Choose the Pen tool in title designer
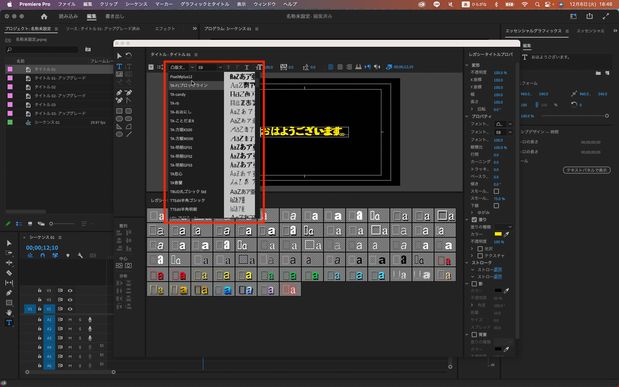This screenshot has width=619, height=387. [x=119, y=92]
